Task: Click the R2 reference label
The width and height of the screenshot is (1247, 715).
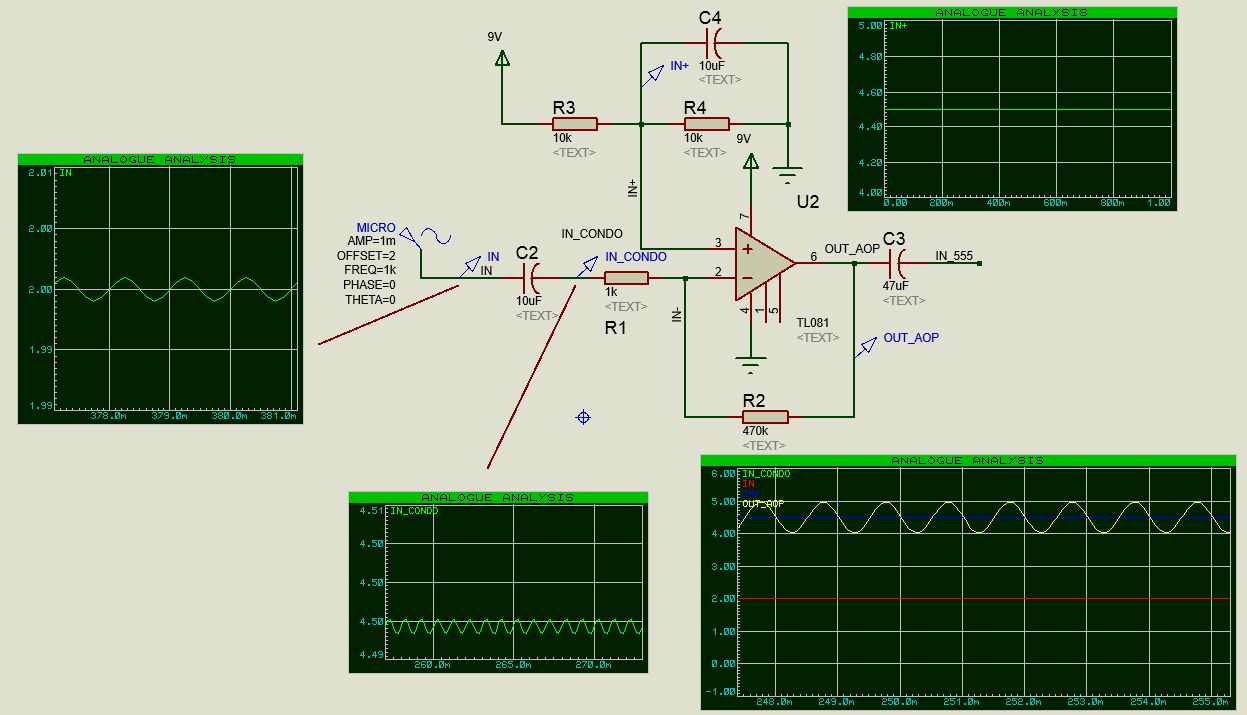Action: pos(754,401)
